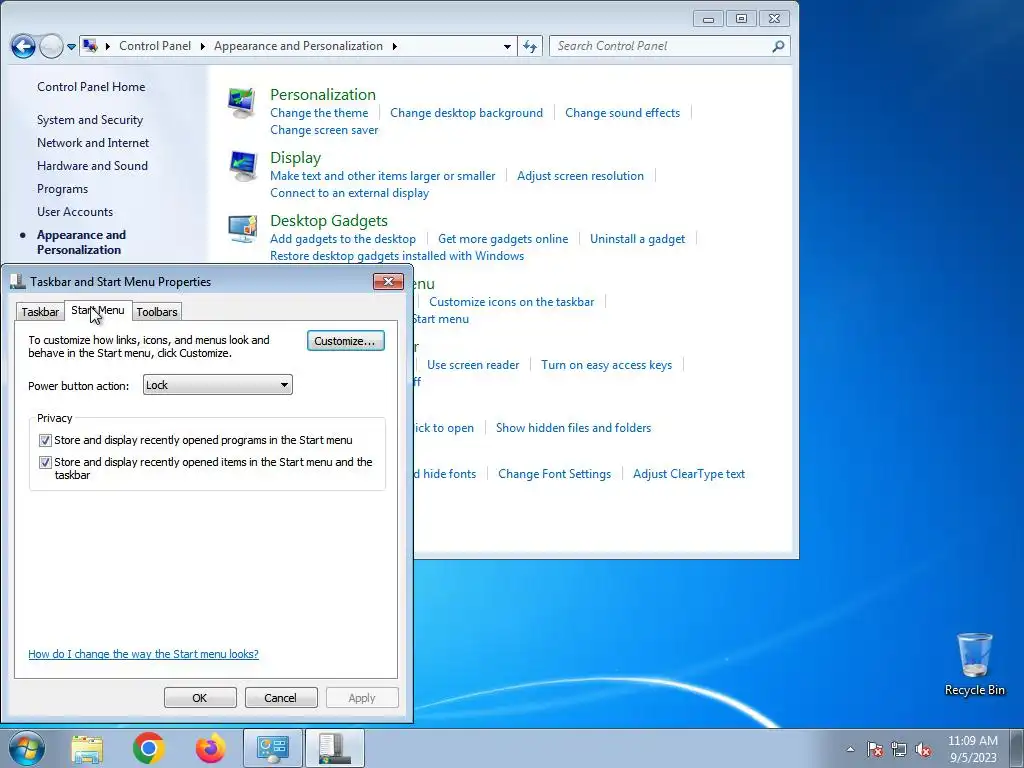Click the muted volume tray icon
The width and height of the screenshot is (1024, 768).
923,749
